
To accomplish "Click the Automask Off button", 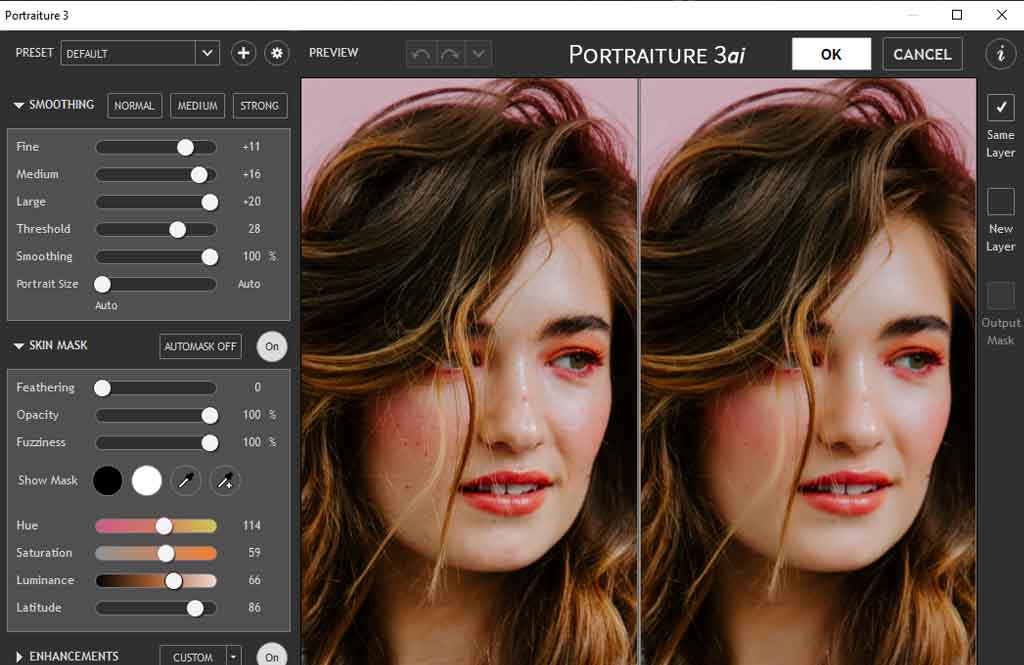I will (199, 346).
